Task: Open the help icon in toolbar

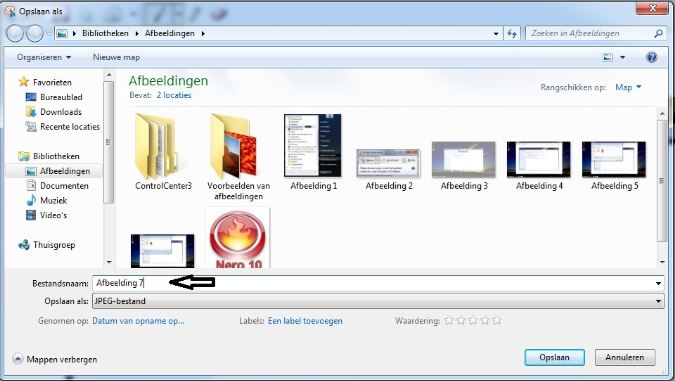Action: pos(652,57)
